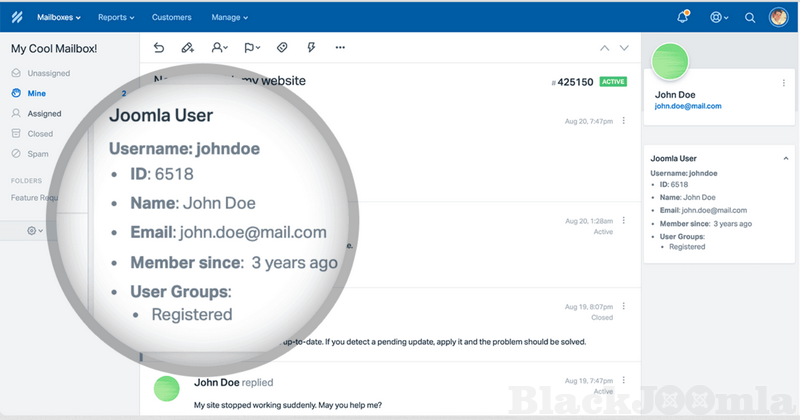
Task: Select the Unassigned folder in sidebar
Action: tap(48, 73)
